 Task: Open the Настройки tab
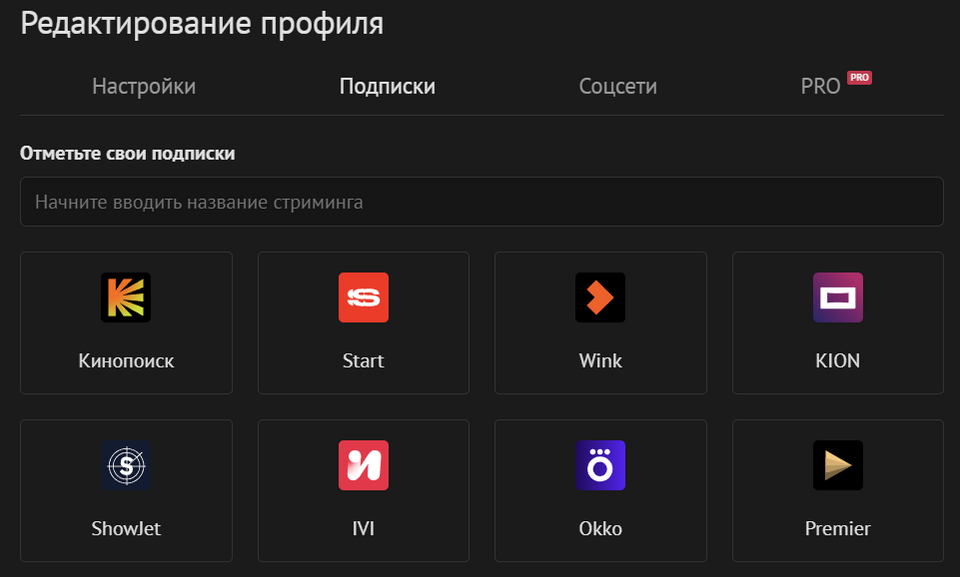pos(144,86)
